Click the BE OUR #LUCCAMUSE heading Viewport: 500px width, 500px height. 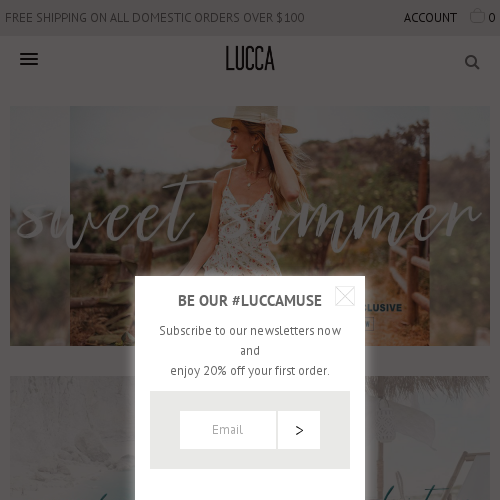click(250, 301)
